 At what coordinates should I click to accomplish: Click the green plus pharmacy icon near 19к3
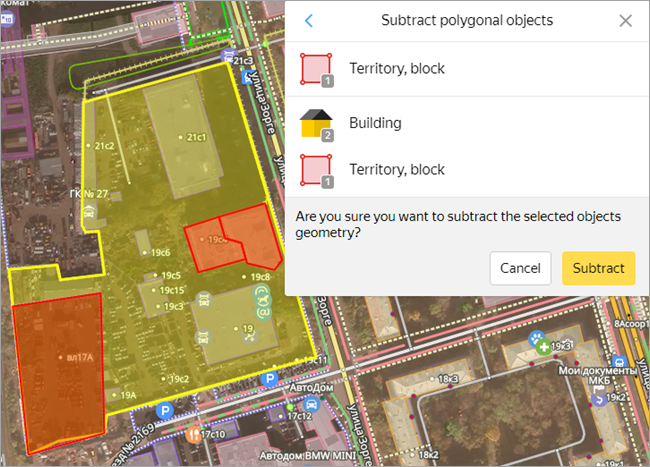(x=543, y=347)
